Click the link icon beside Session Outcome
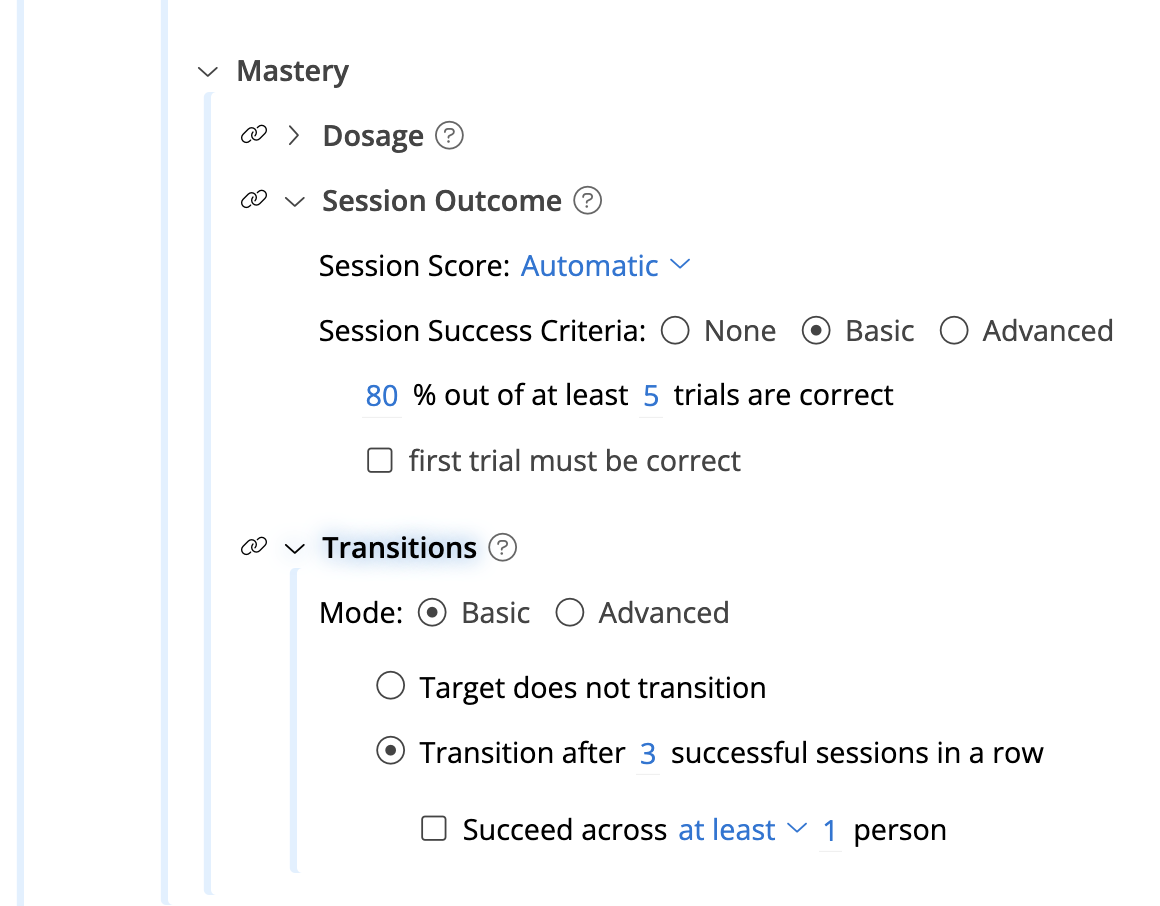Image resolution: width=1160 pixels, height=906 pixels. click(253, 200)
